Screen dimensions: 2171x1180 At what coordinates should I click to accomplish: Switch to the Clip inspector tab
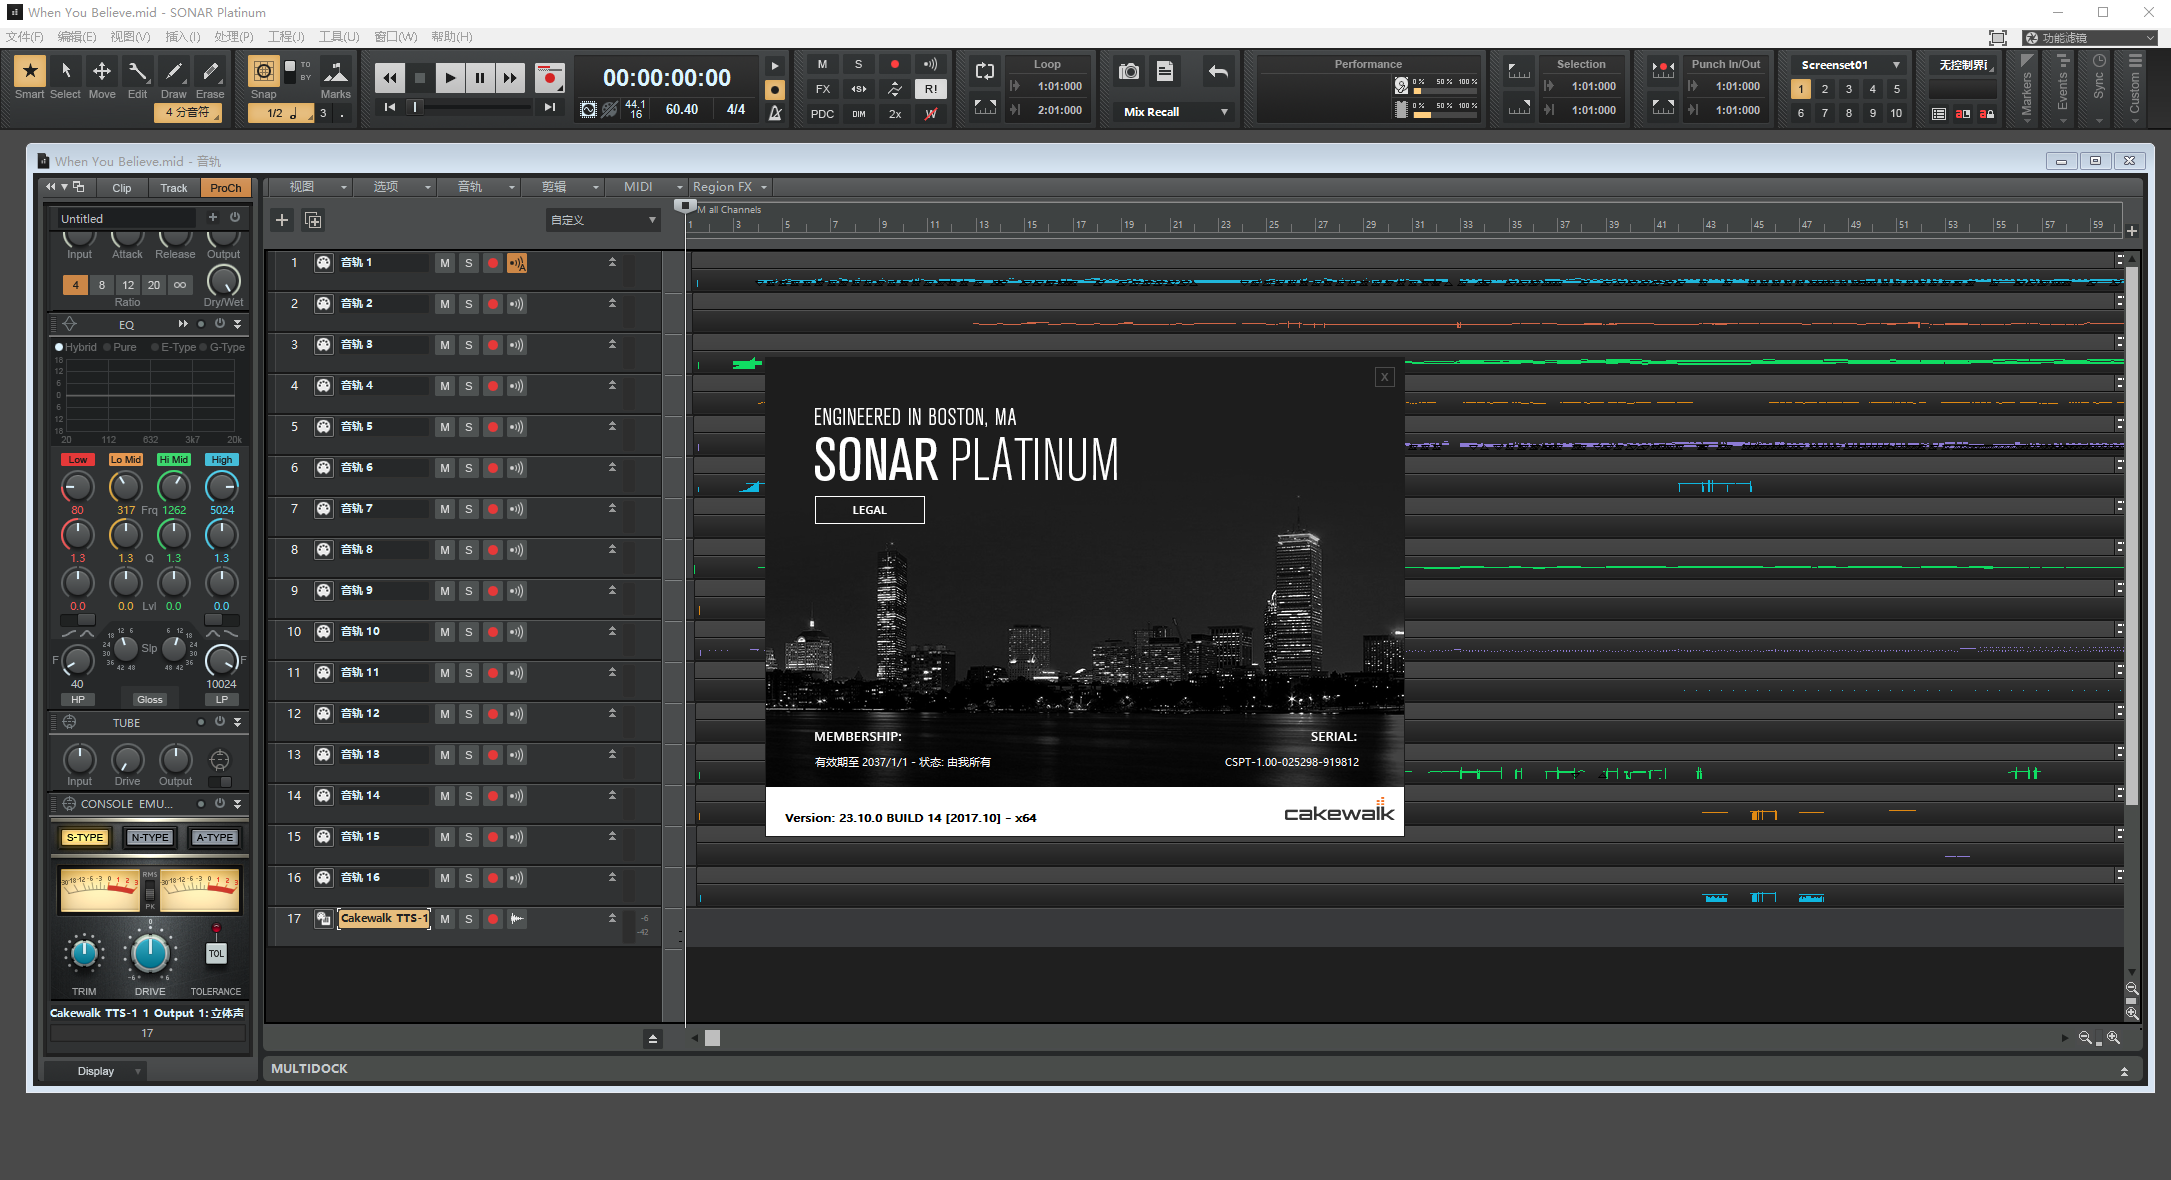122,188
